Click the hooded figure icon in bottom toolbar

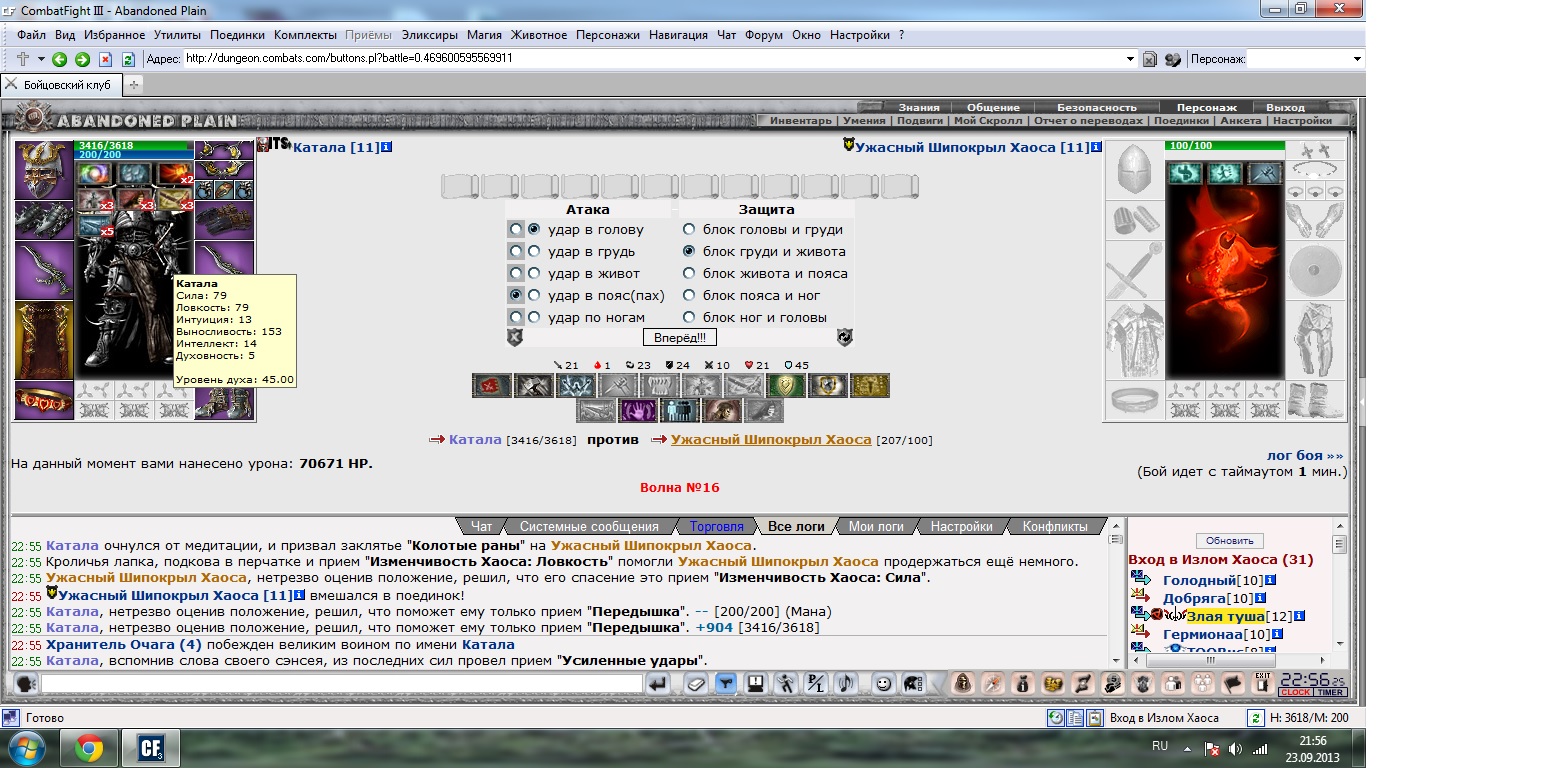pyautogui.click(x=963, y=684)
